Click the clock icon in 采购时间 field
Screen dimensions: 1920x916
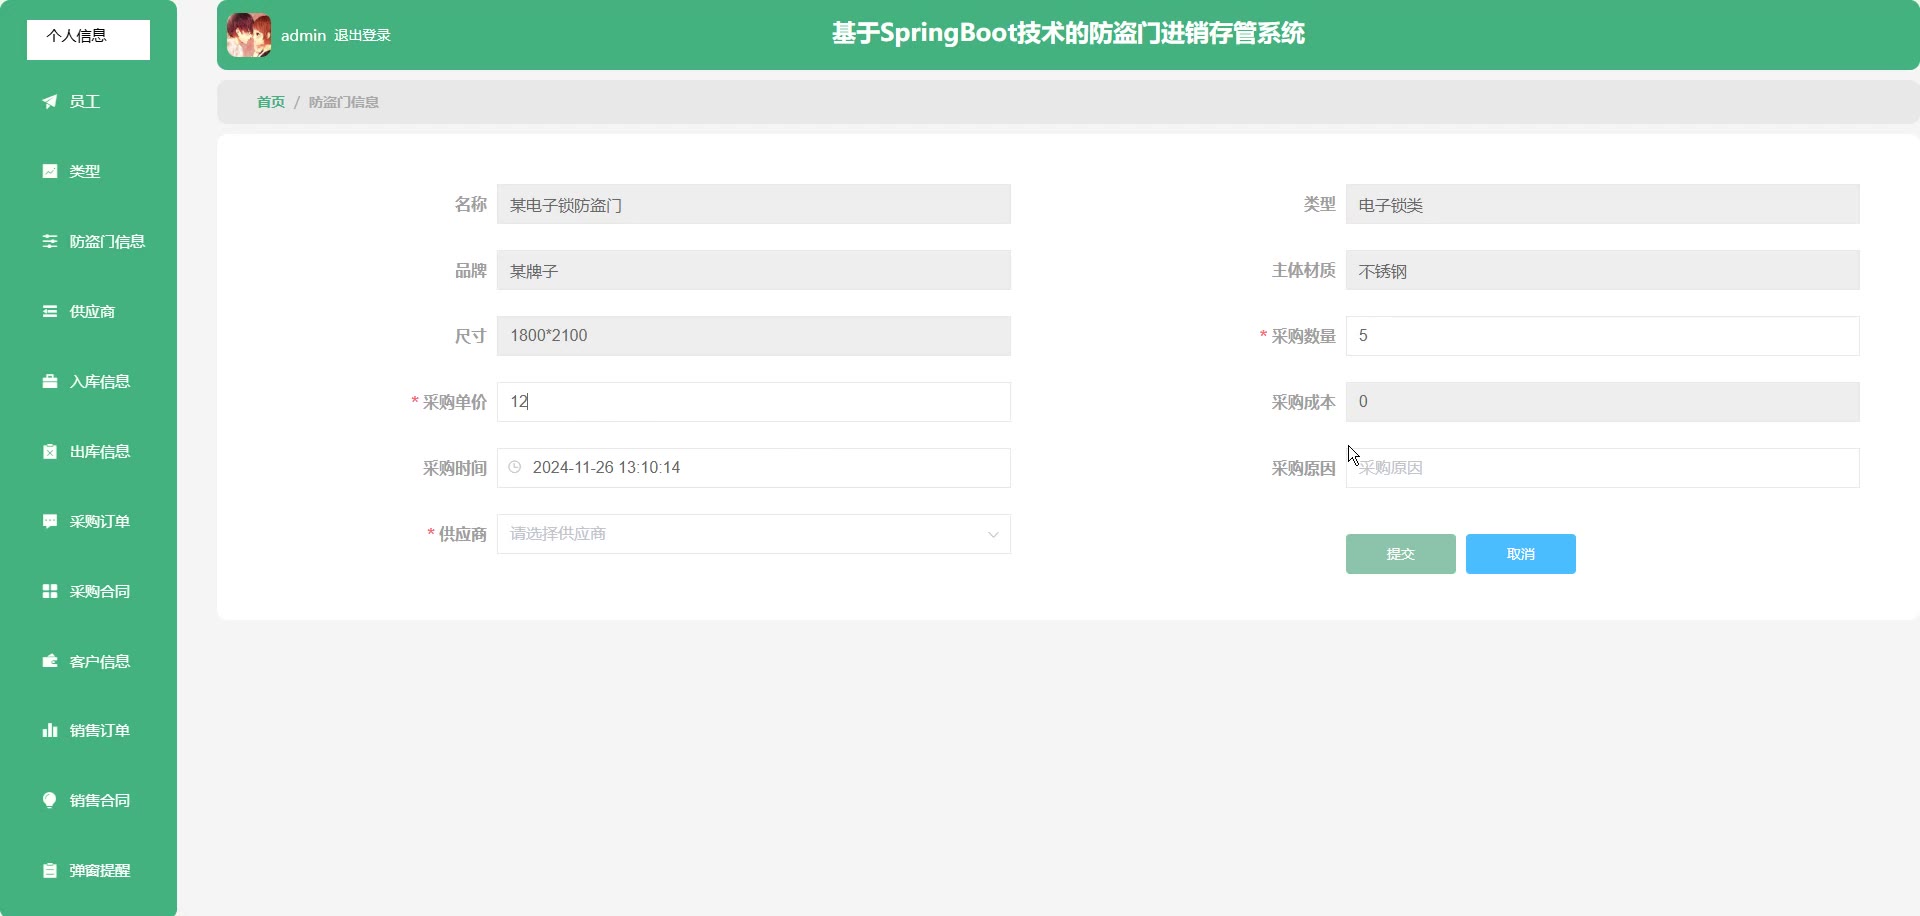click(x=515, y=467)
